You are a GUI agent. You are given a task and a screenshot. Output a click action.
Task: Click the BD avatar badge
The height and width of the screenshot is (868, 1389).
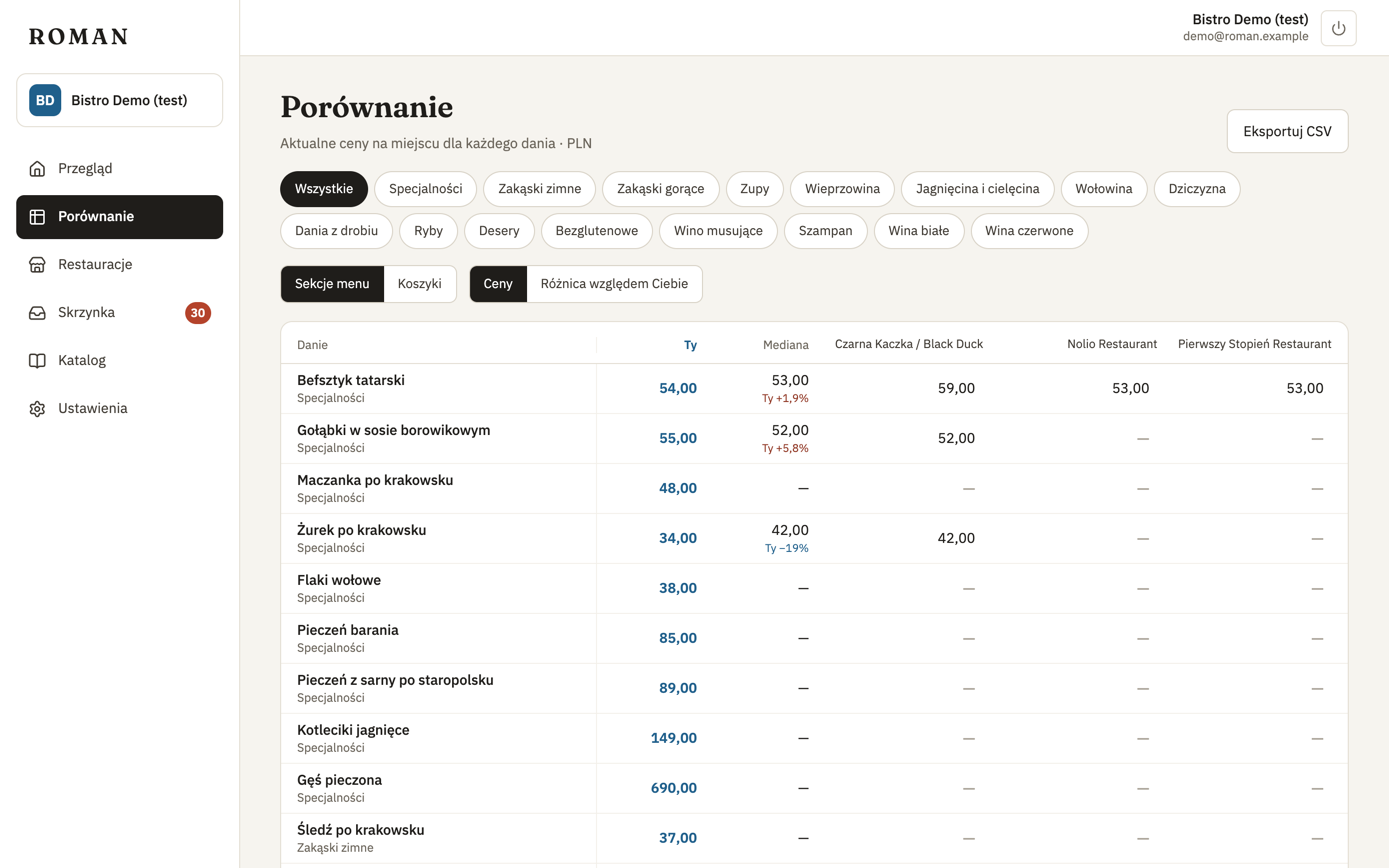click(45, 100)
